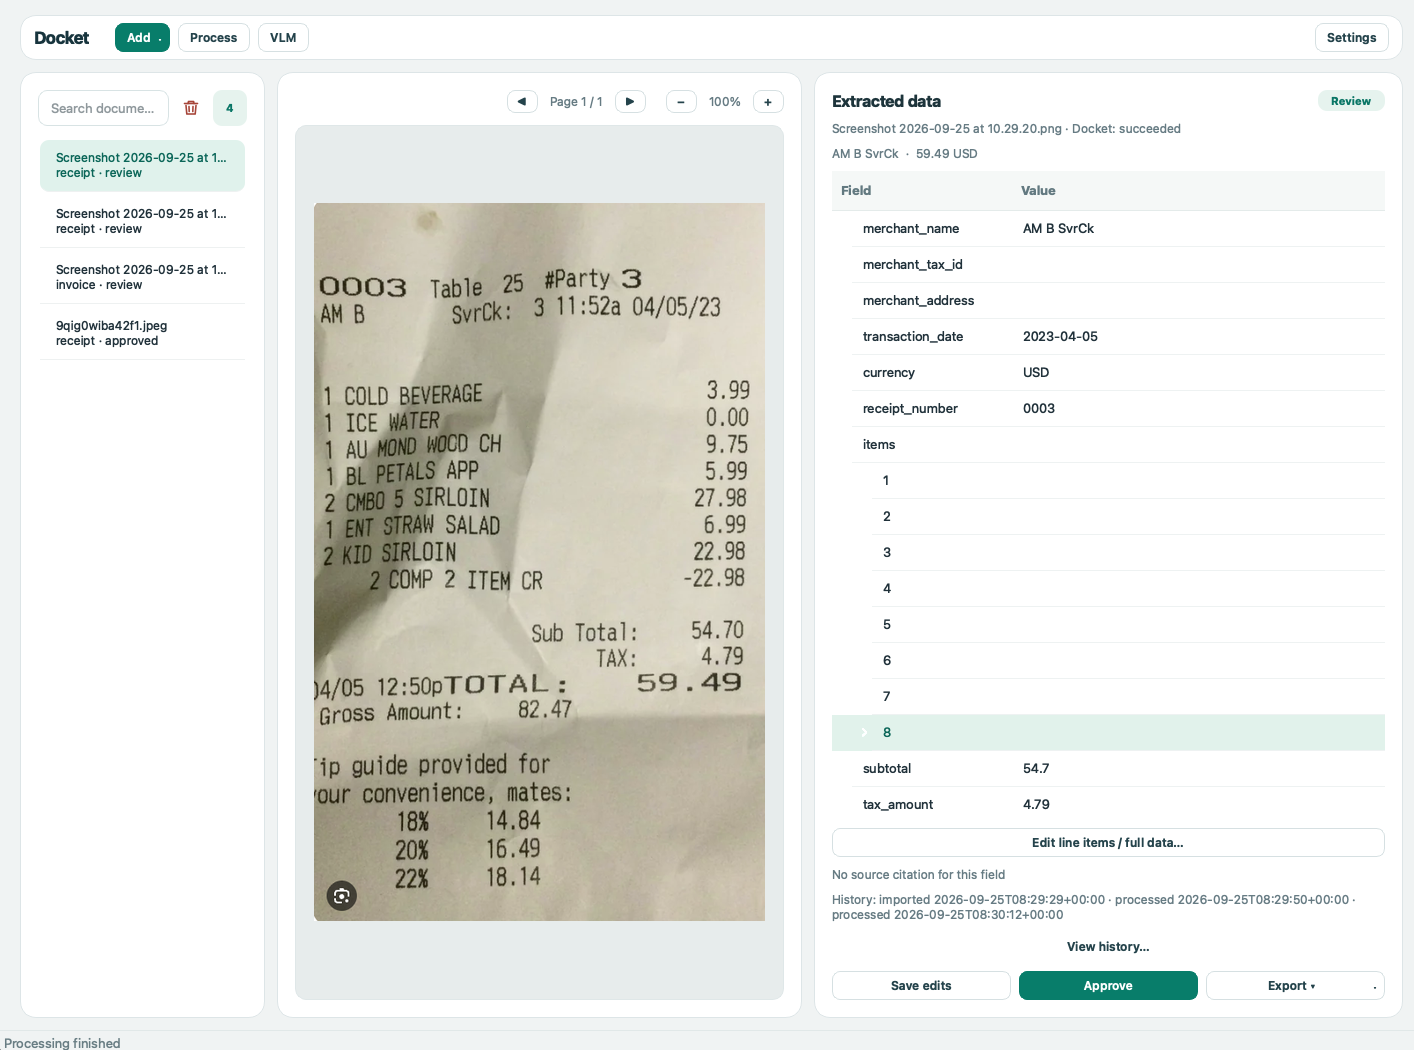Click the subtotal value 54.7

[1036, 769]
